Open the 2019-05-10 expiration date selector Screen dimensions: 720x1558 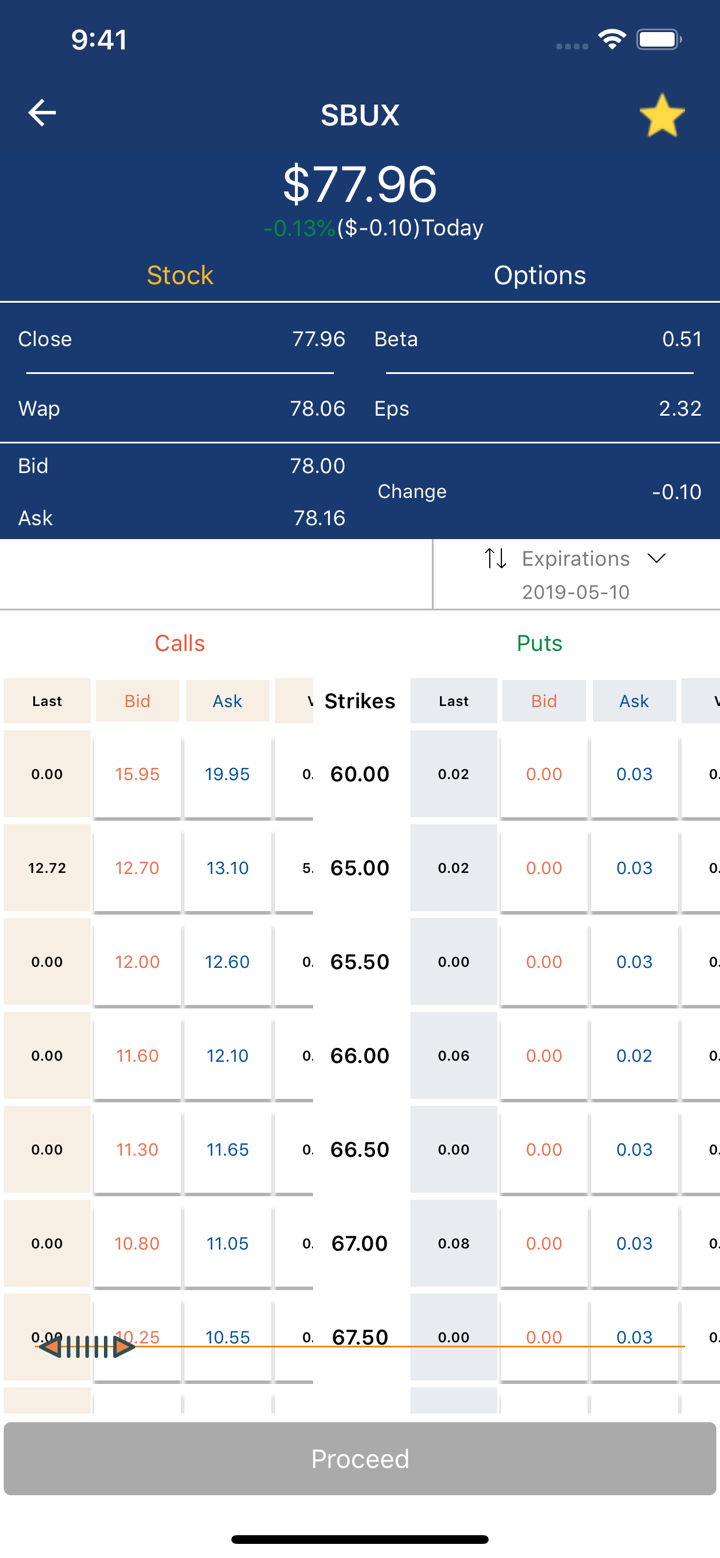576,592
